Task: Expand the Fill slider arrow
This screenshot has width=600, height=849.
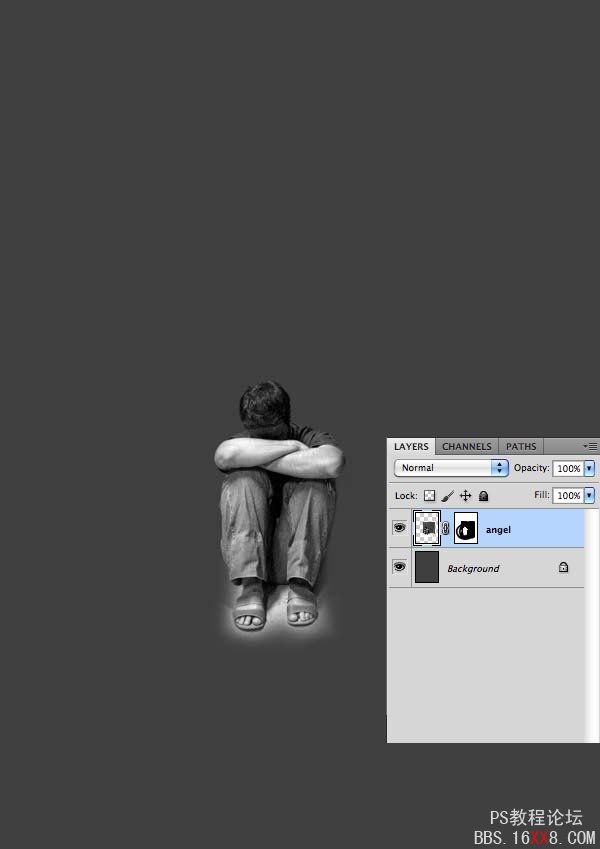Action: 589,495
